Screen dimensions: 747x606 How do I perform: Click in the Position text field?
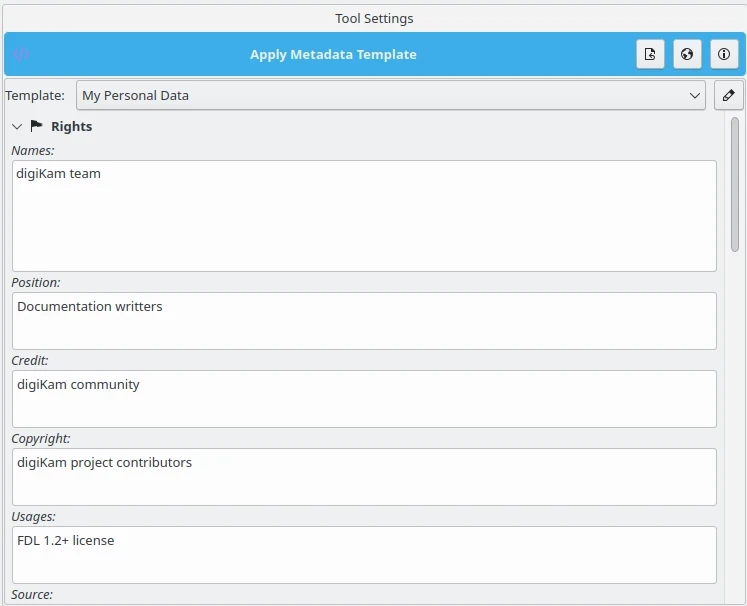tap(364, 321)
